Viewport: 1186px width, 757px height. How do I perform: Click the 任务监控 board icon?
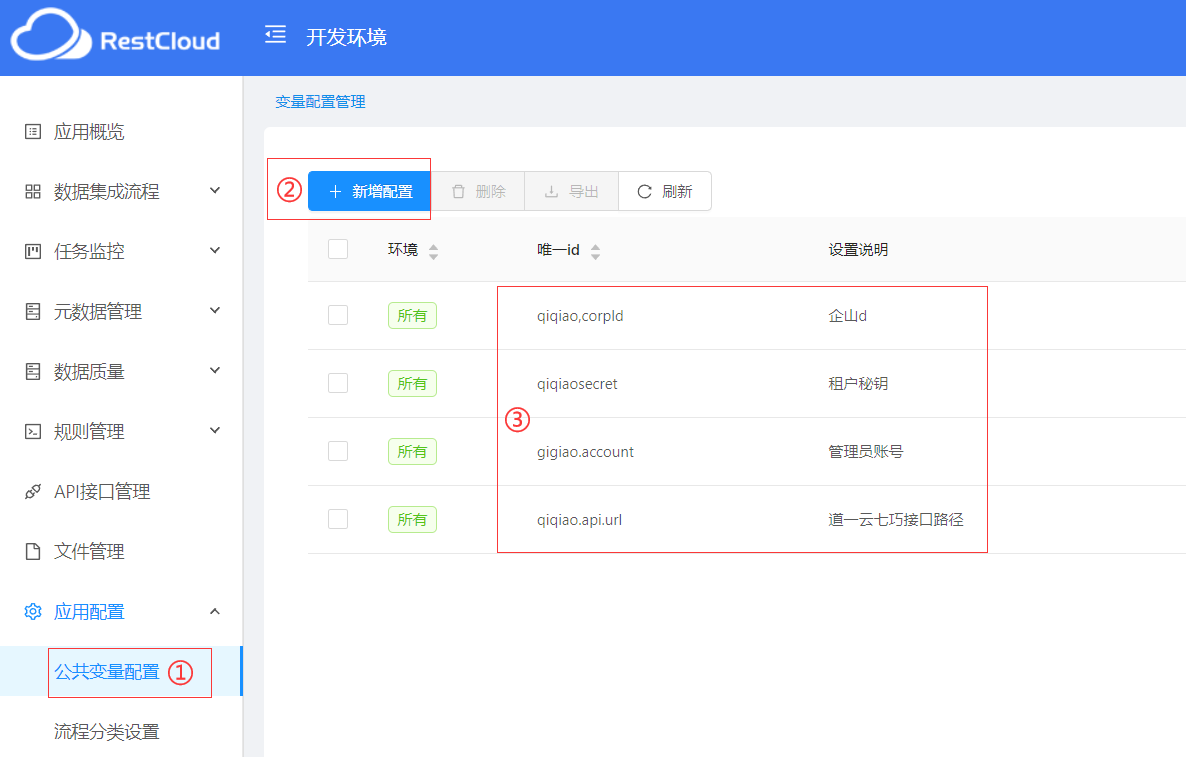click(x=33, y=252)
